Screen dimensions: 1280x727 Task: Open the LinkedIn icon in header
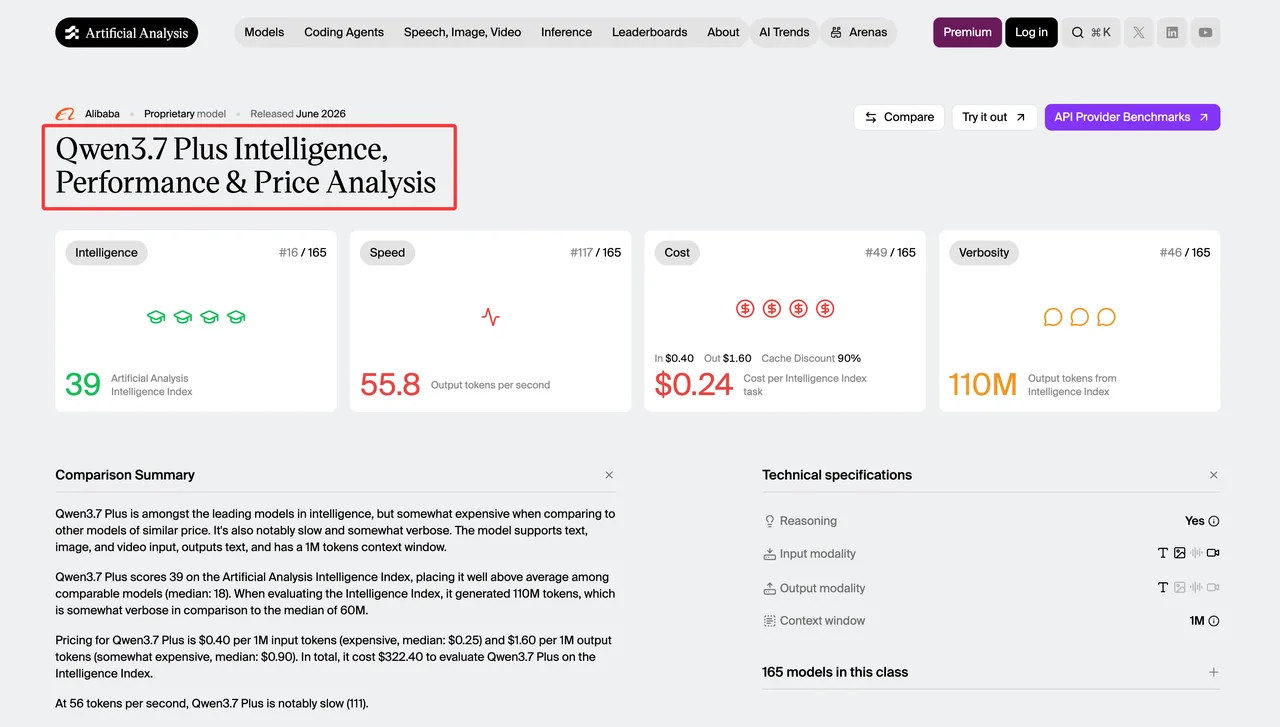click(1172, 32)
